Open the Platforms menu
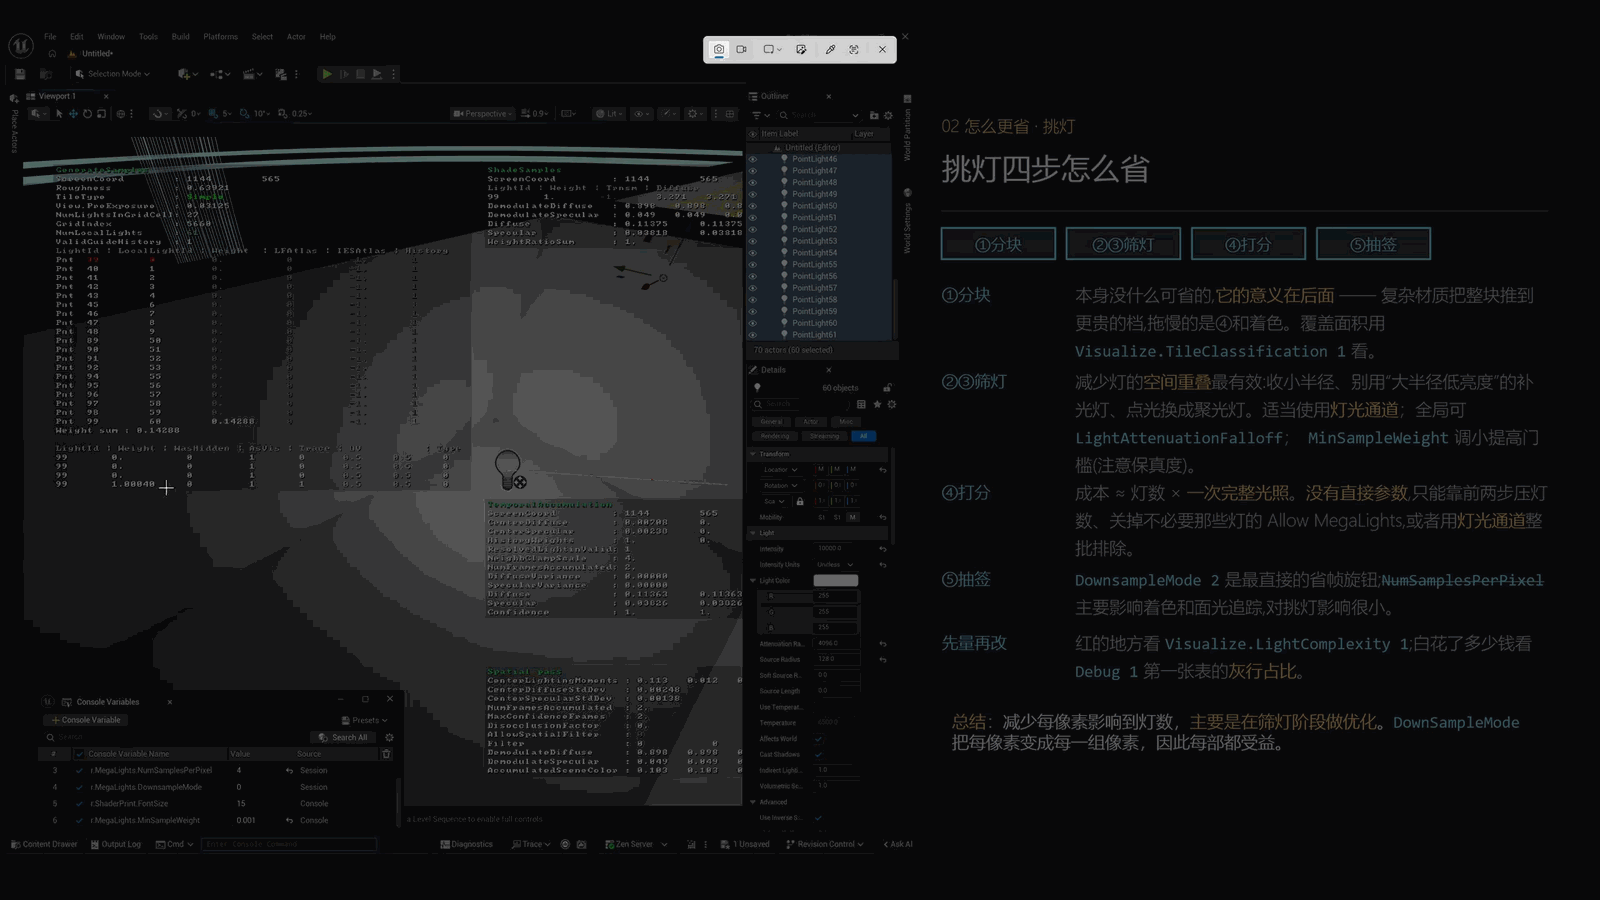This screenshot has height=900, width=1600. [220, 37]
